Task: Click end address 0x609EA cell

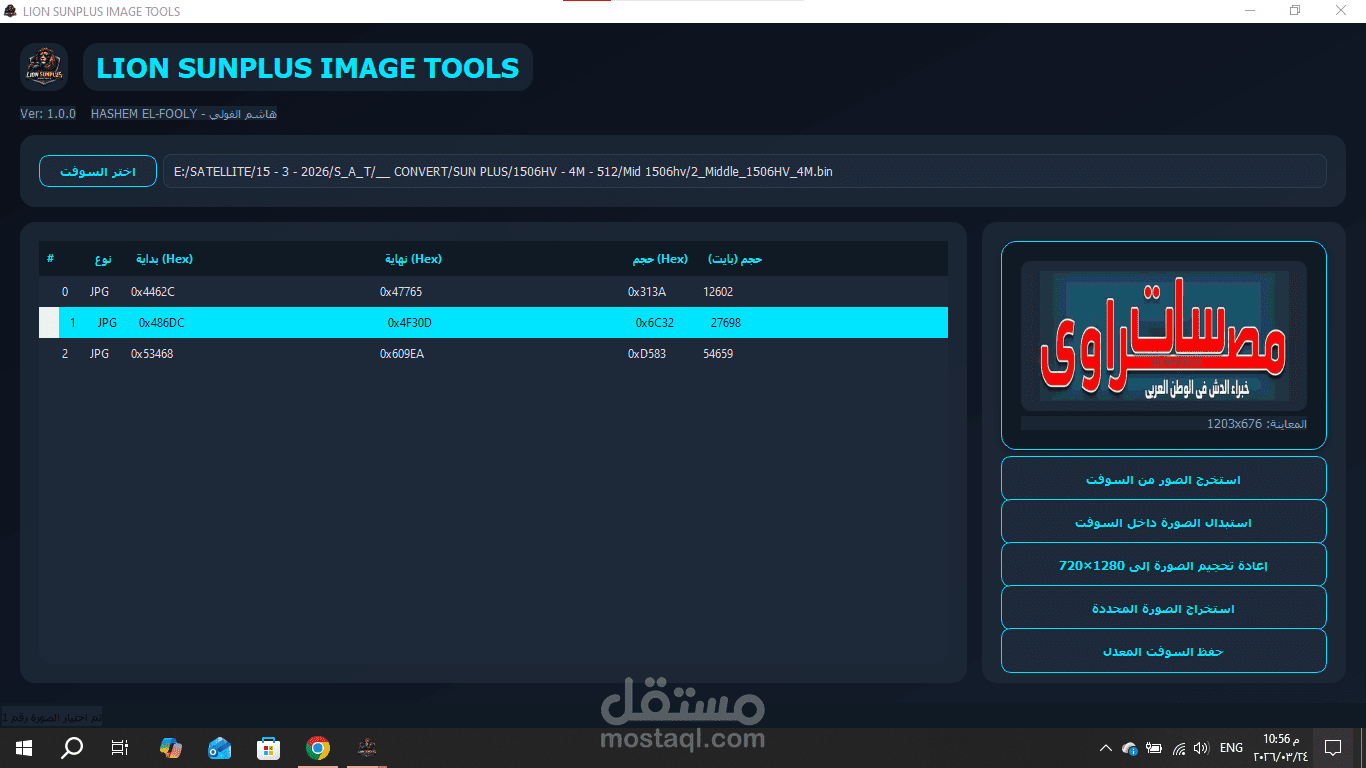Action: [402, 354]
